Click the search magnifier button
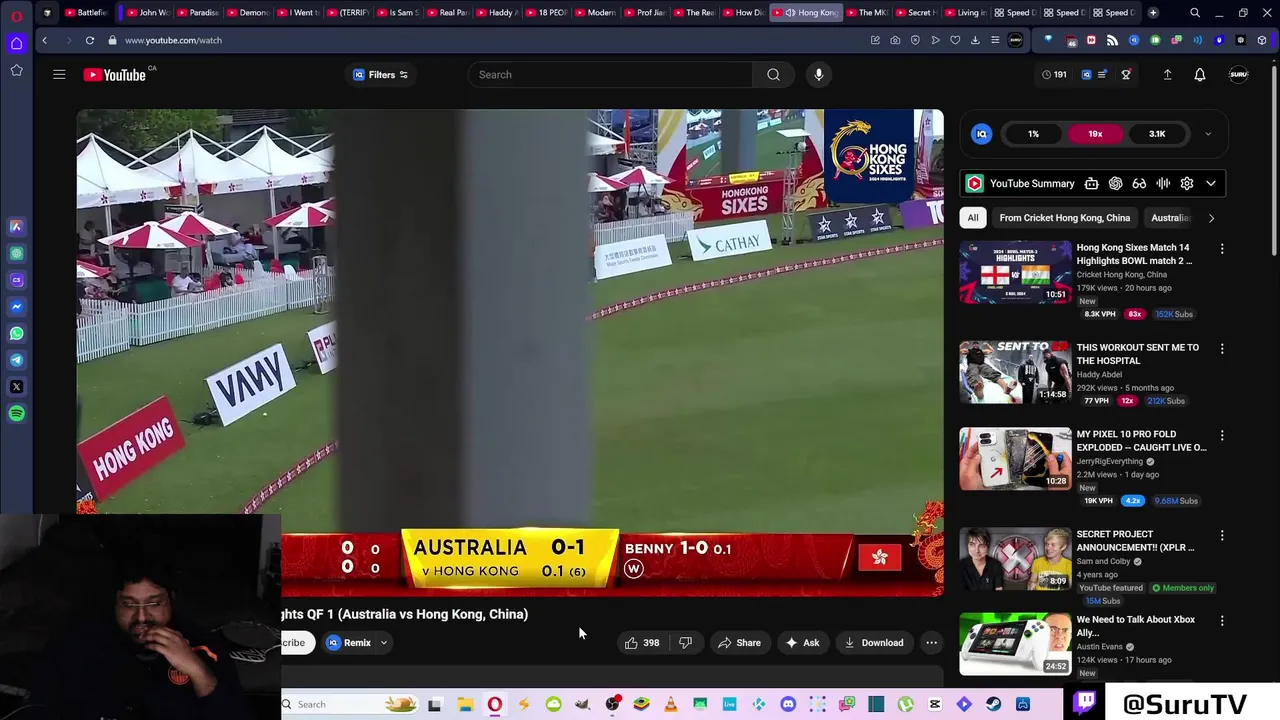Viewport: 1280px width, 720px height. 773,74
